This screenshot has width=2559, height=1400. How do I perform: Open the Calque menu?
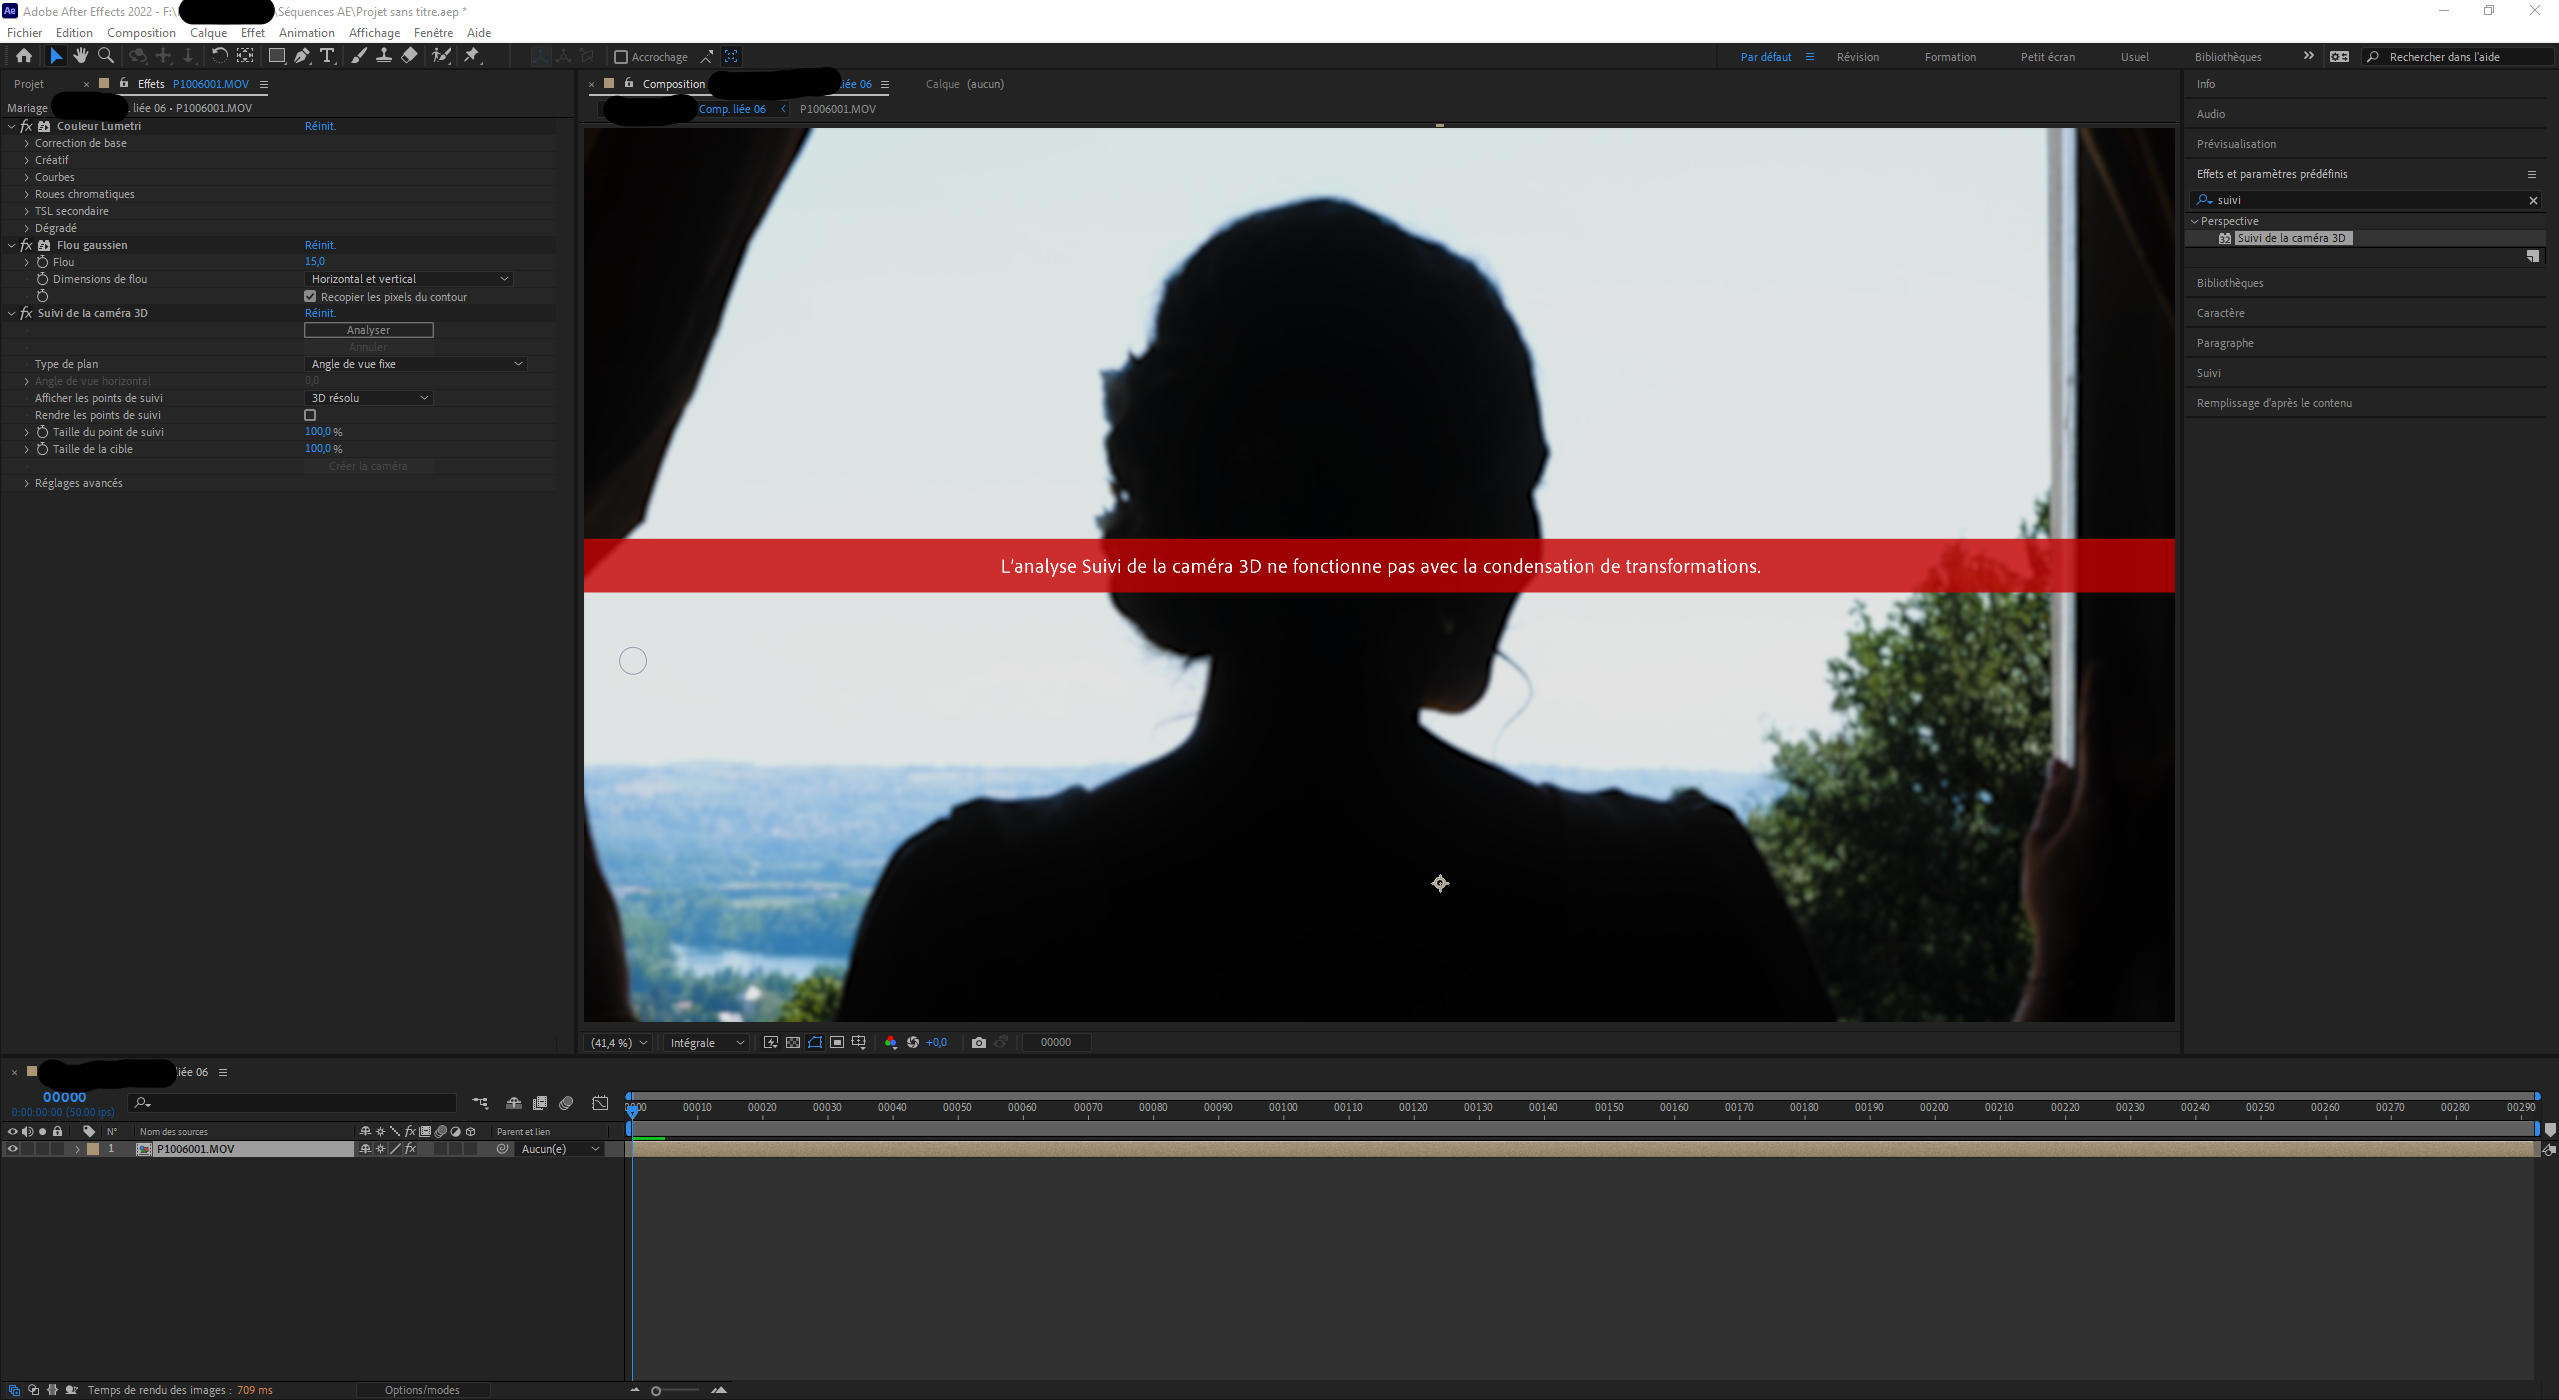pos(208,33)
